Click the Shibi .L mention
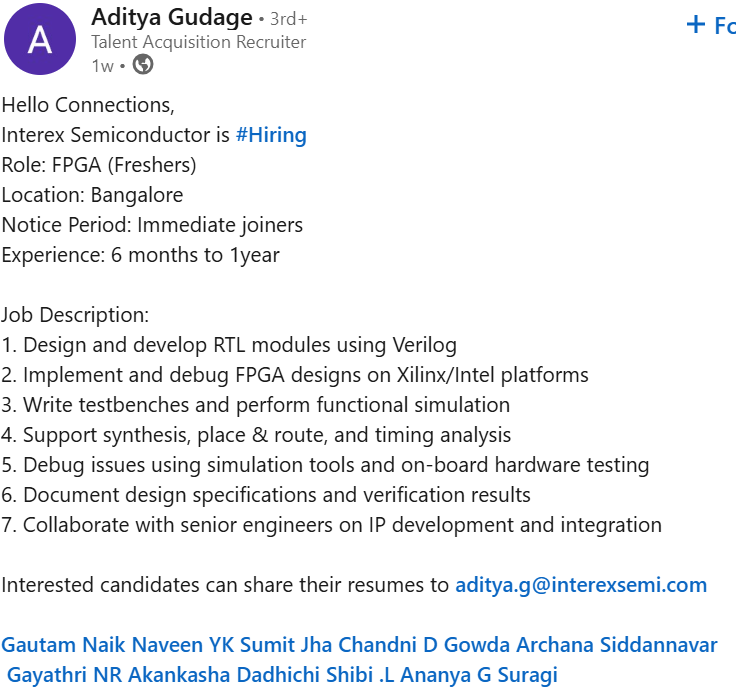 [361, 675]
